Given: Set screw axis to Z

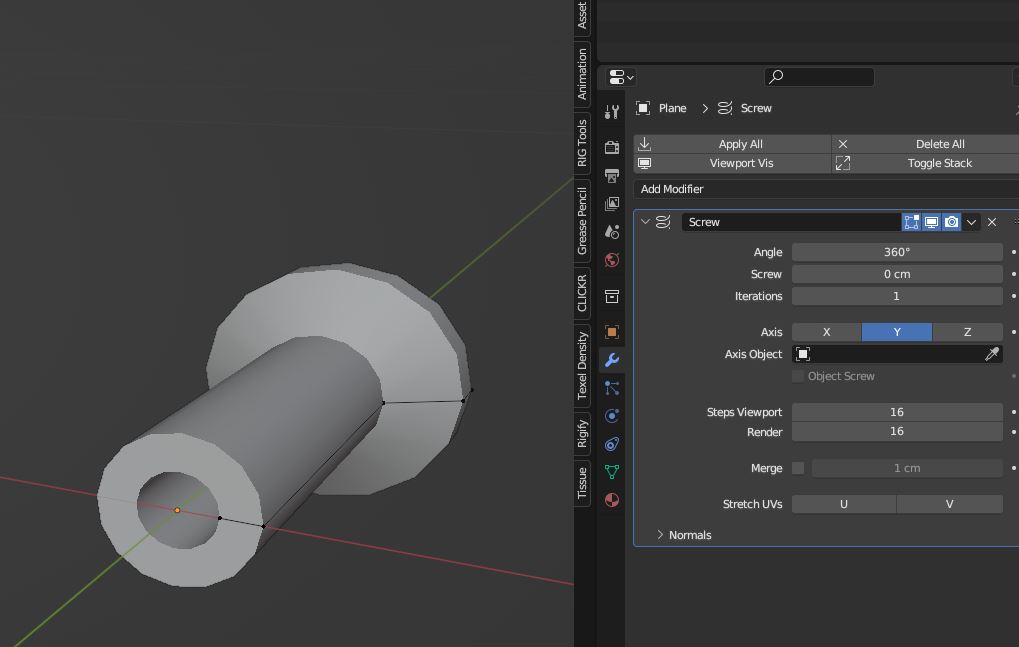Looking at the screenshot, I should [x=967, y=332].
